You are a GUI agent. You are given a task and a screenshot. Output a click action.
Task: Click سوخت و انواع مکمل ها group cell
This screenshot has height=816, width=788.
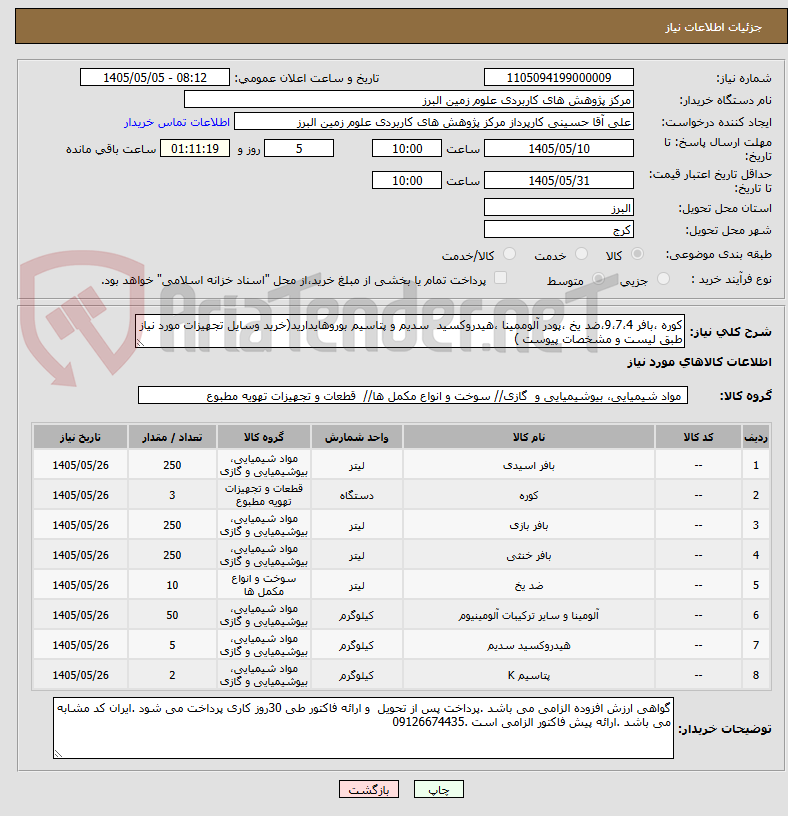(x=264, y=585)
